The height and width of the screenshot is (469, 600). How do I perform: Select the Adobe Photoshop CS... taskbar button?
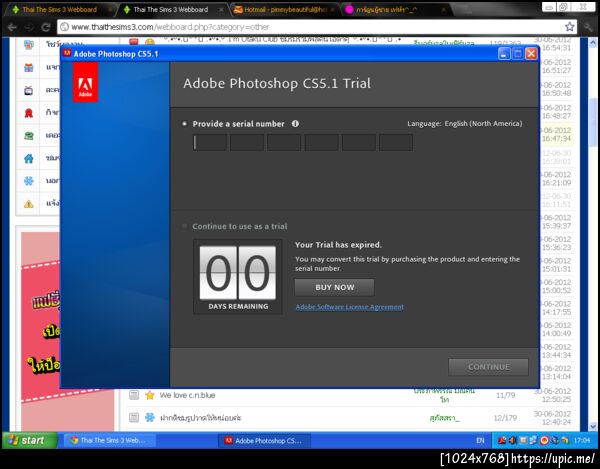(265, 440)
